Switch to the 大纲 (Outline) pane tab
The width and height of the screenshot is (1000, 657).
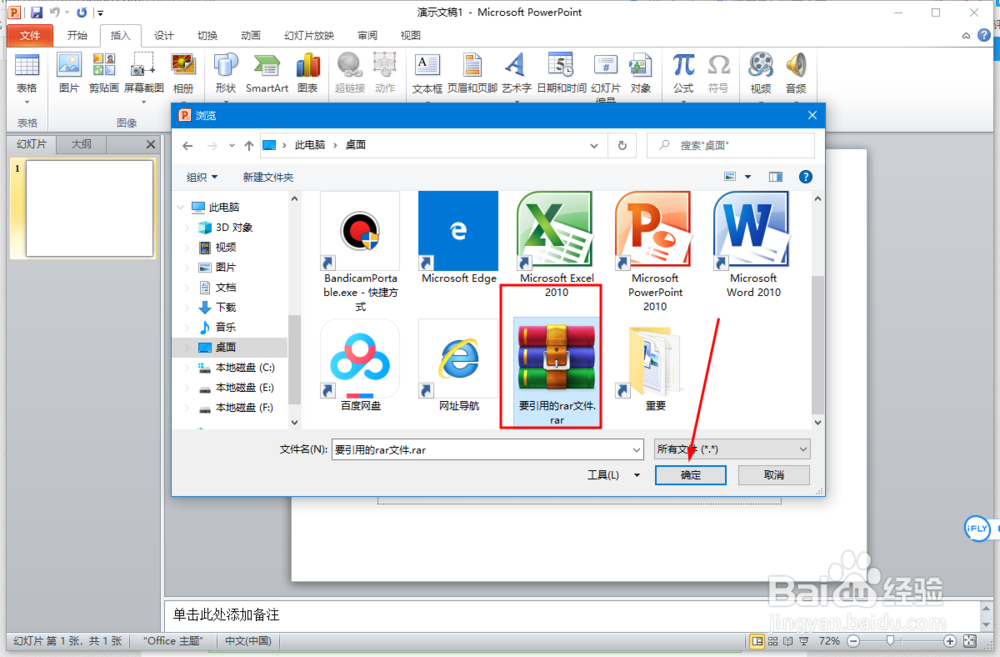tap(81, 144)
